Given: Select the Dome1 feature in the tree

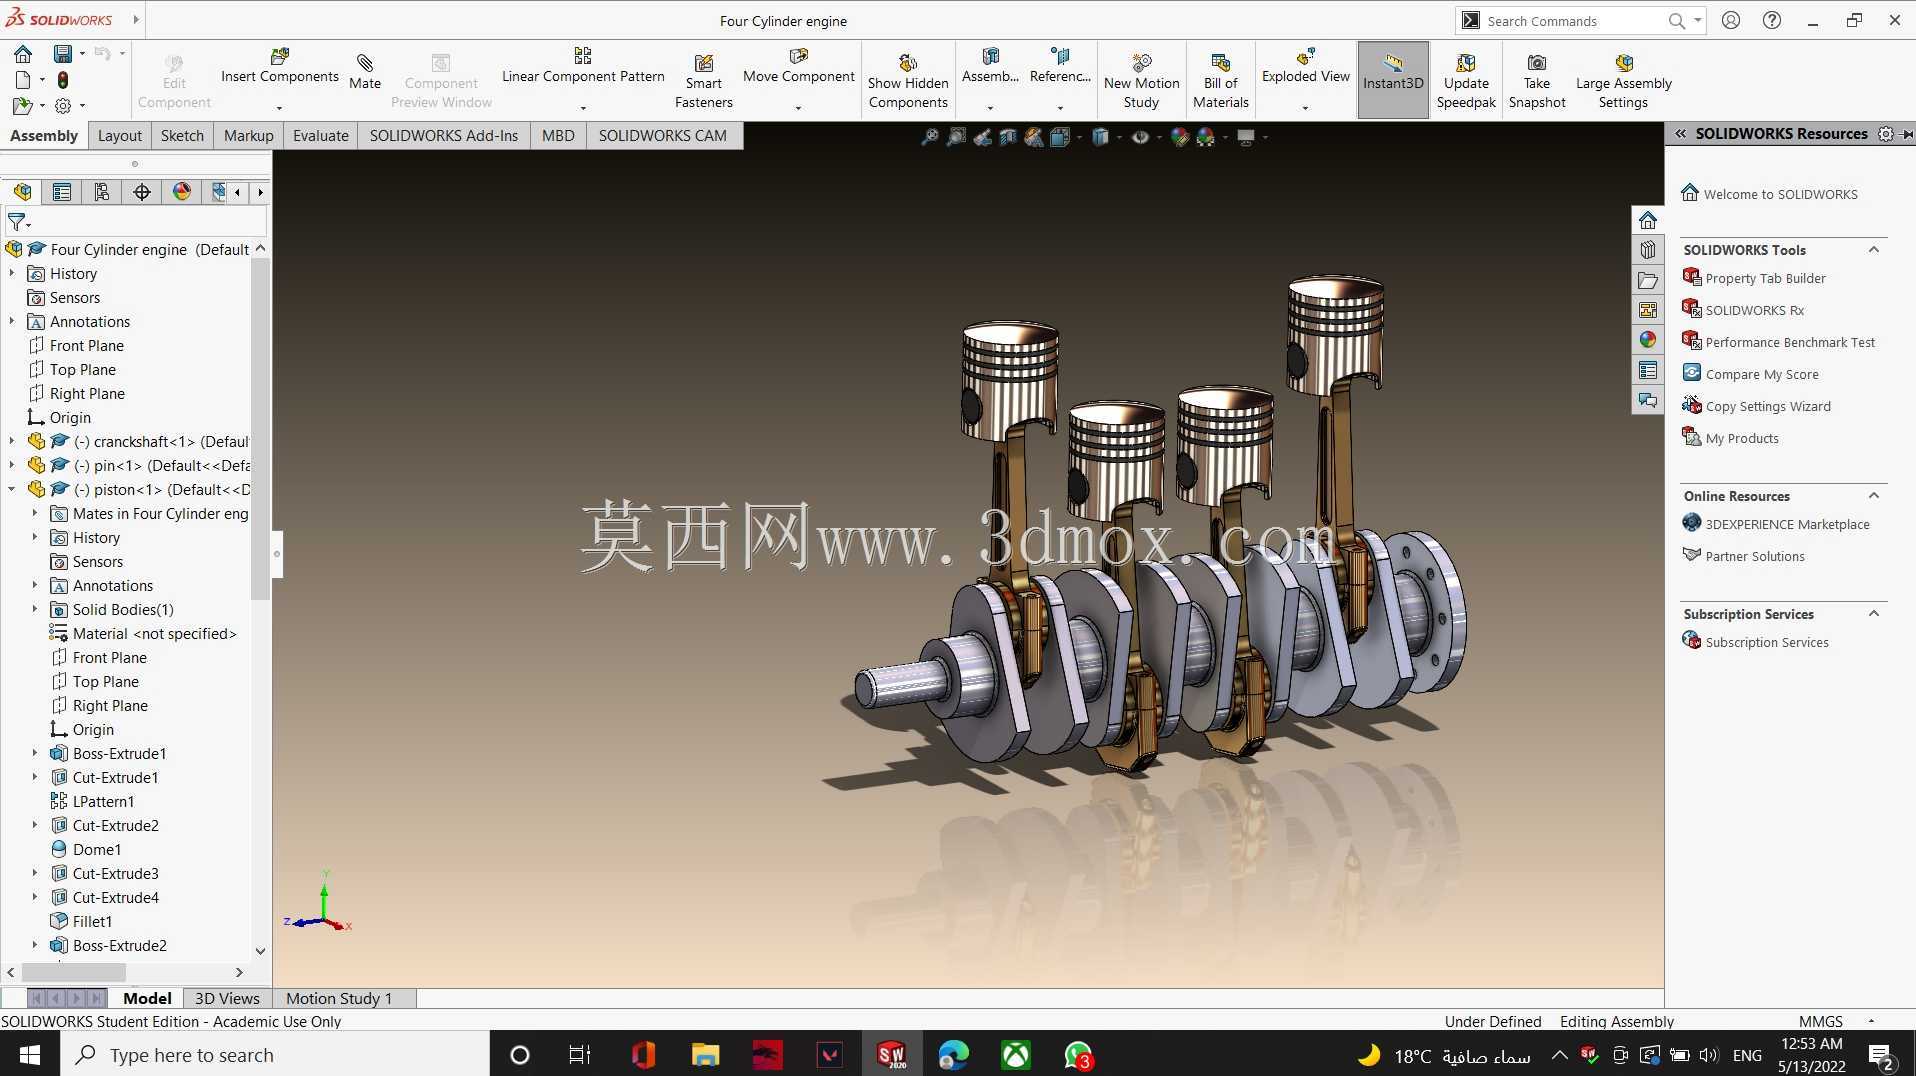Looking at the screenshot, I should (97, 849).
